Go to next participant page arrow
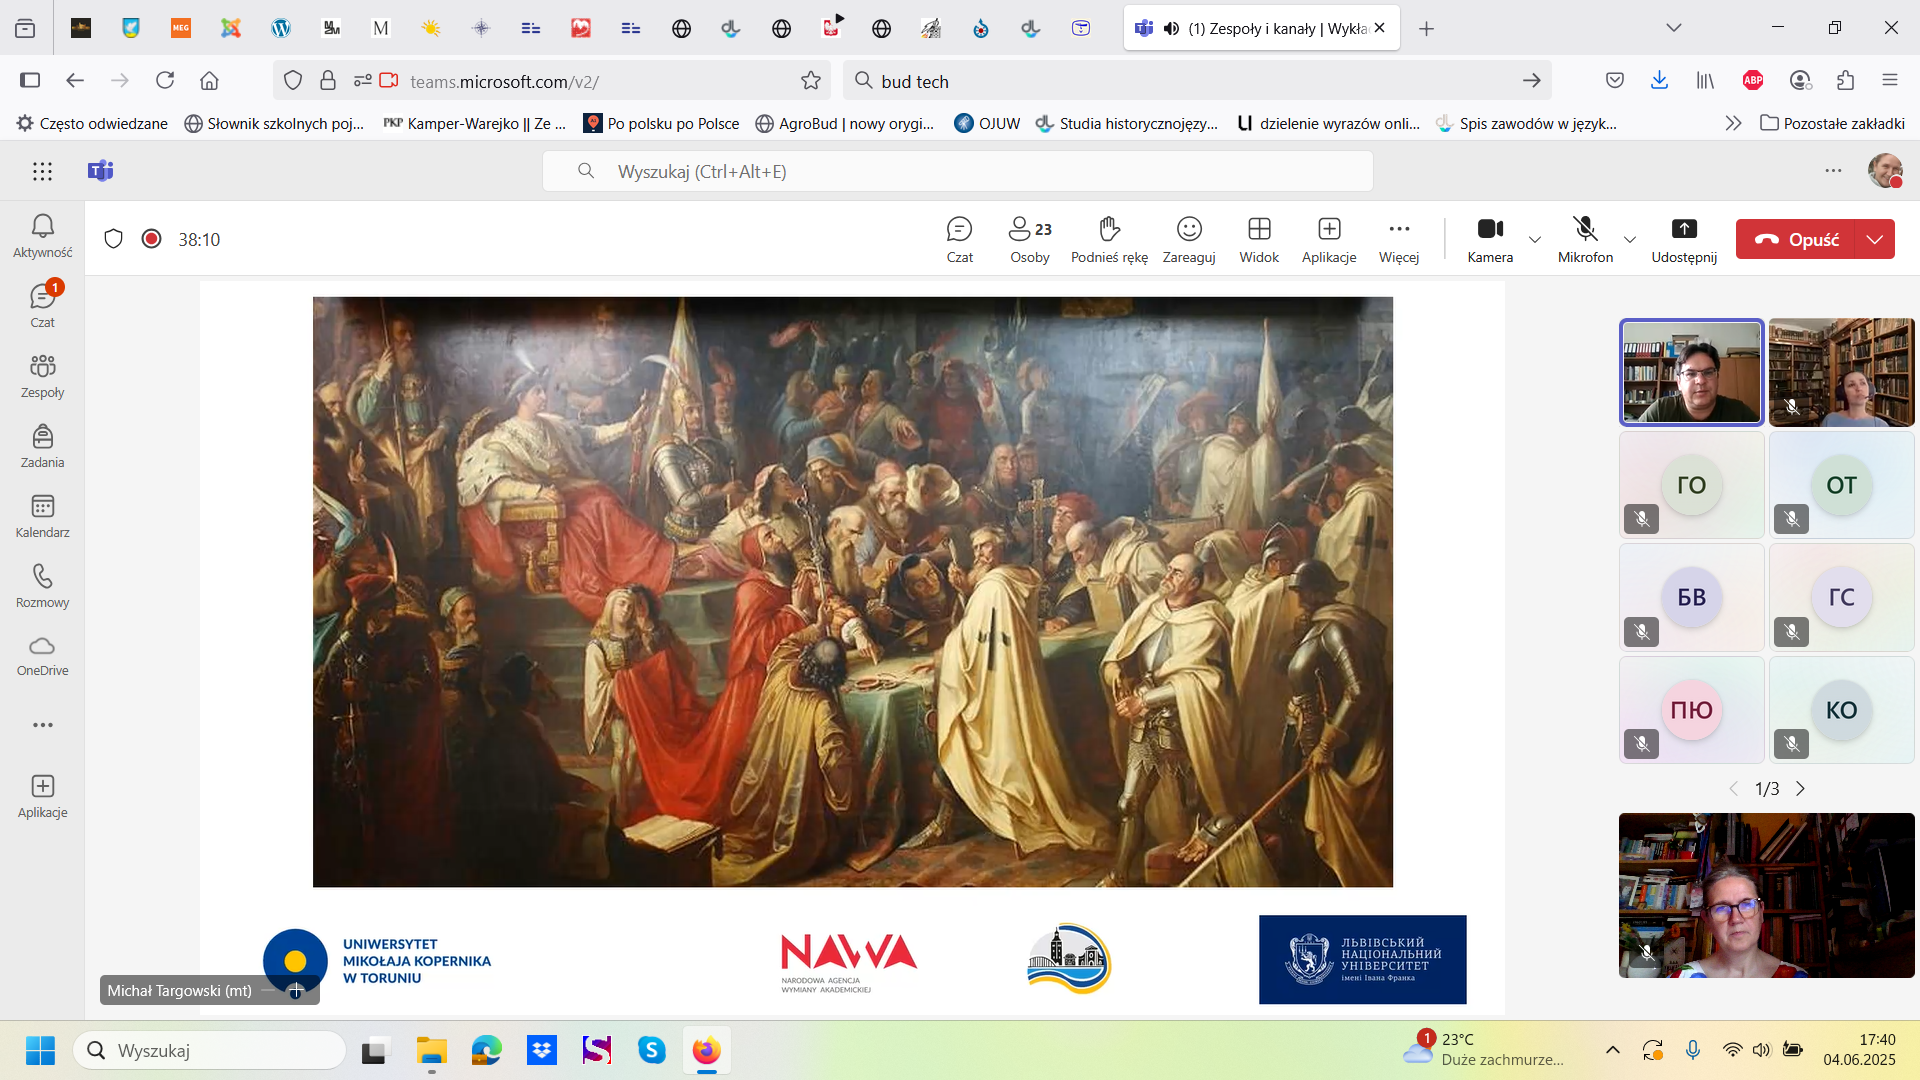Viewport: 1920px width, 1080px height. click(1801, 789)
